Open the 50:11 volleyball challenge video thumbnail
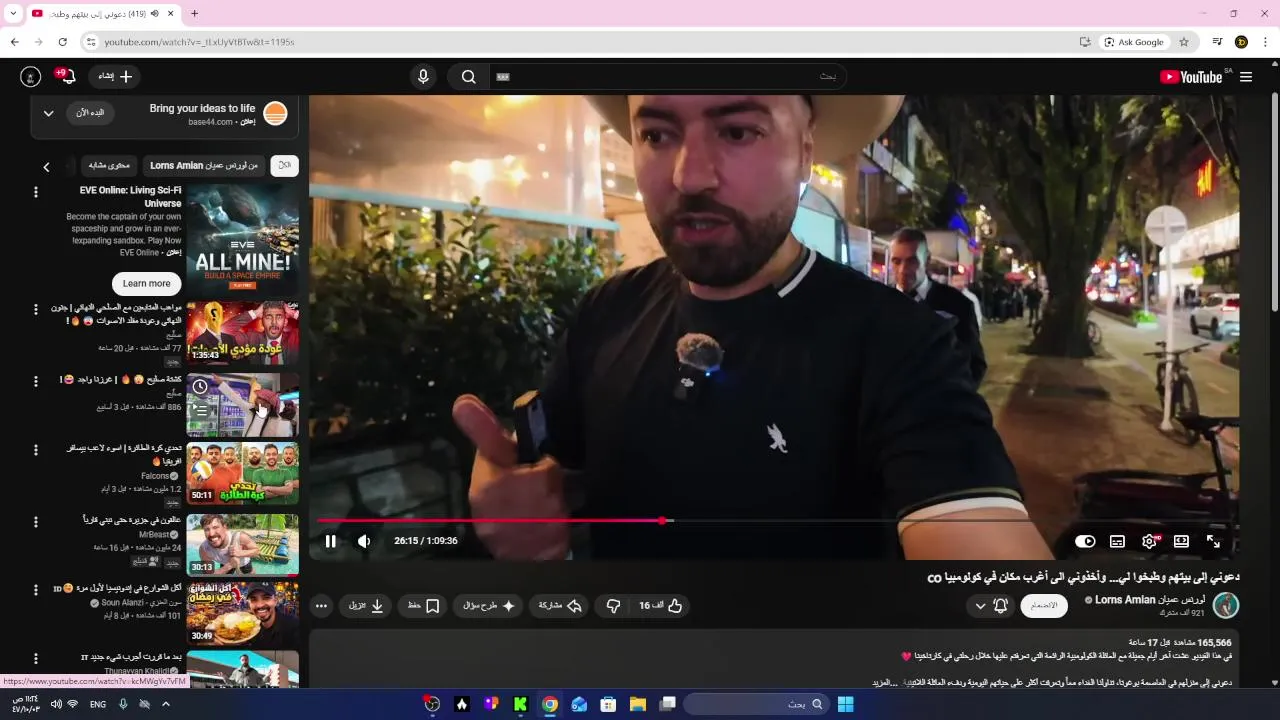The width and height of the screenshot is (1280, 720). pyautogui.click(x=242, y=474)
